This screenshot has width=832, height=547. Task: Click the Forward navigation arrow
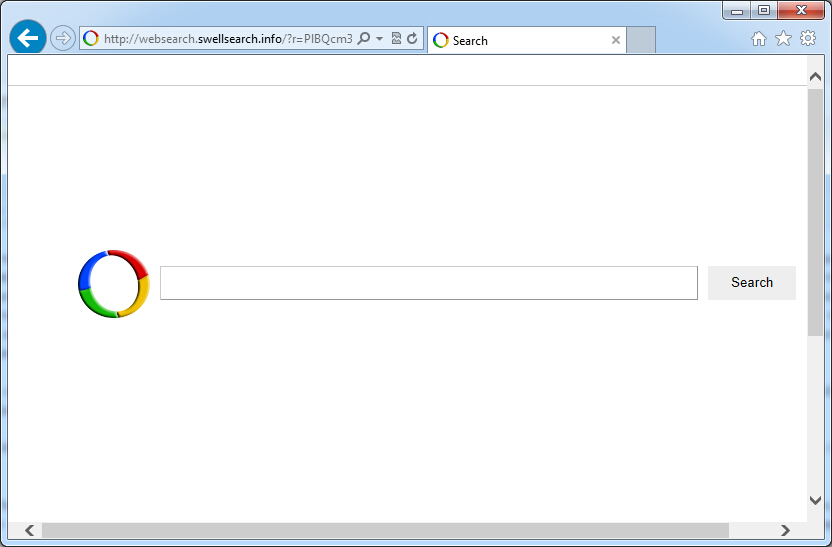click(63, 38)
